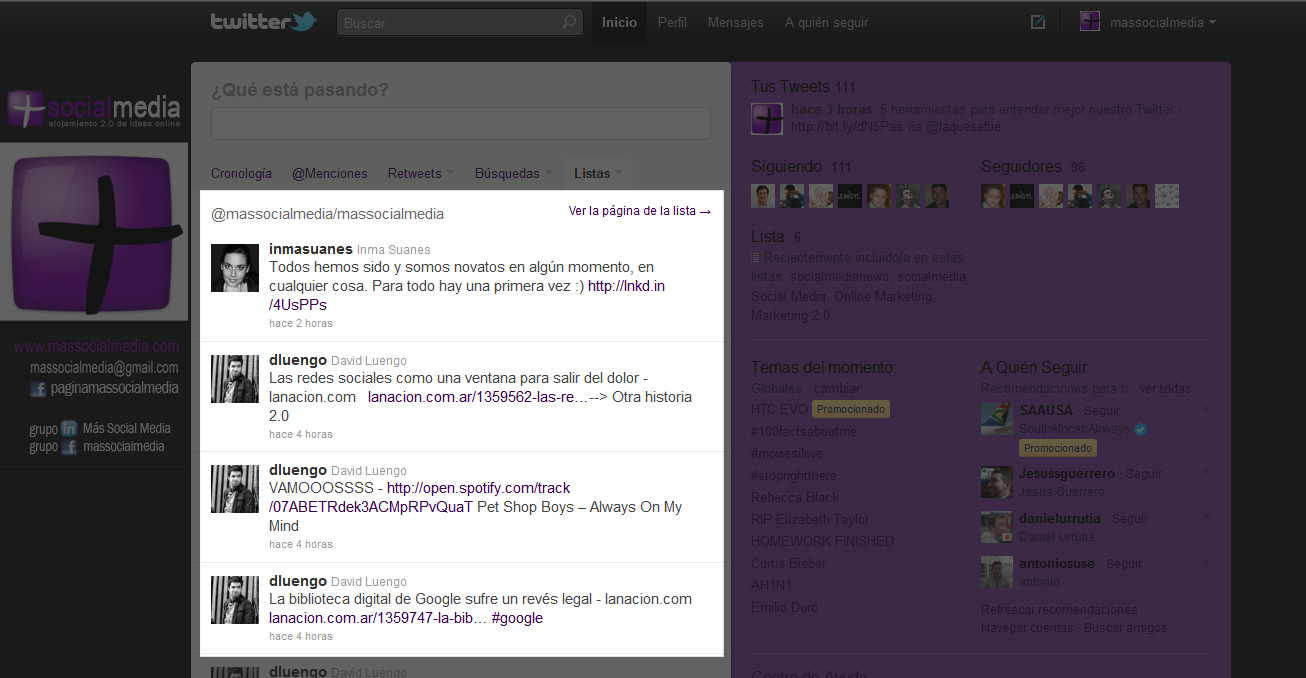
Task: Open the Rebecca Black trend
Action: 795,497
